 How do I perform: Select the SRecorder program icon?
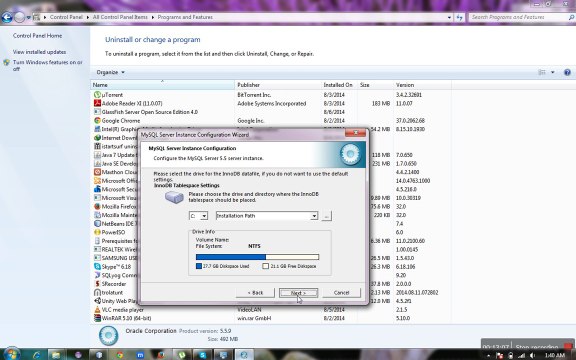click(x=97, y=284)
